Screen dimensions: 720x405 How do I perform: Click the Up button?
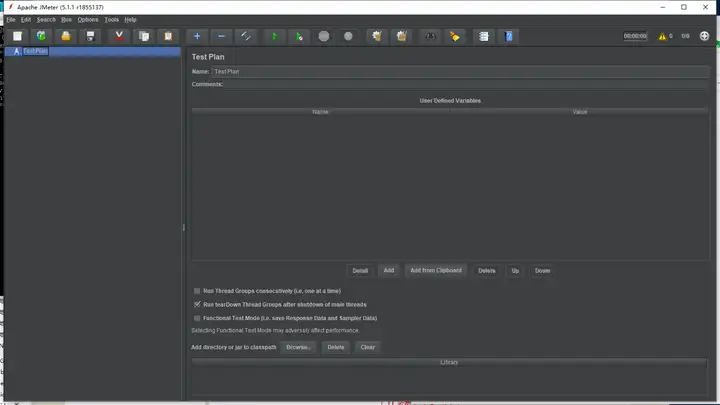click(x=515, y=270)
